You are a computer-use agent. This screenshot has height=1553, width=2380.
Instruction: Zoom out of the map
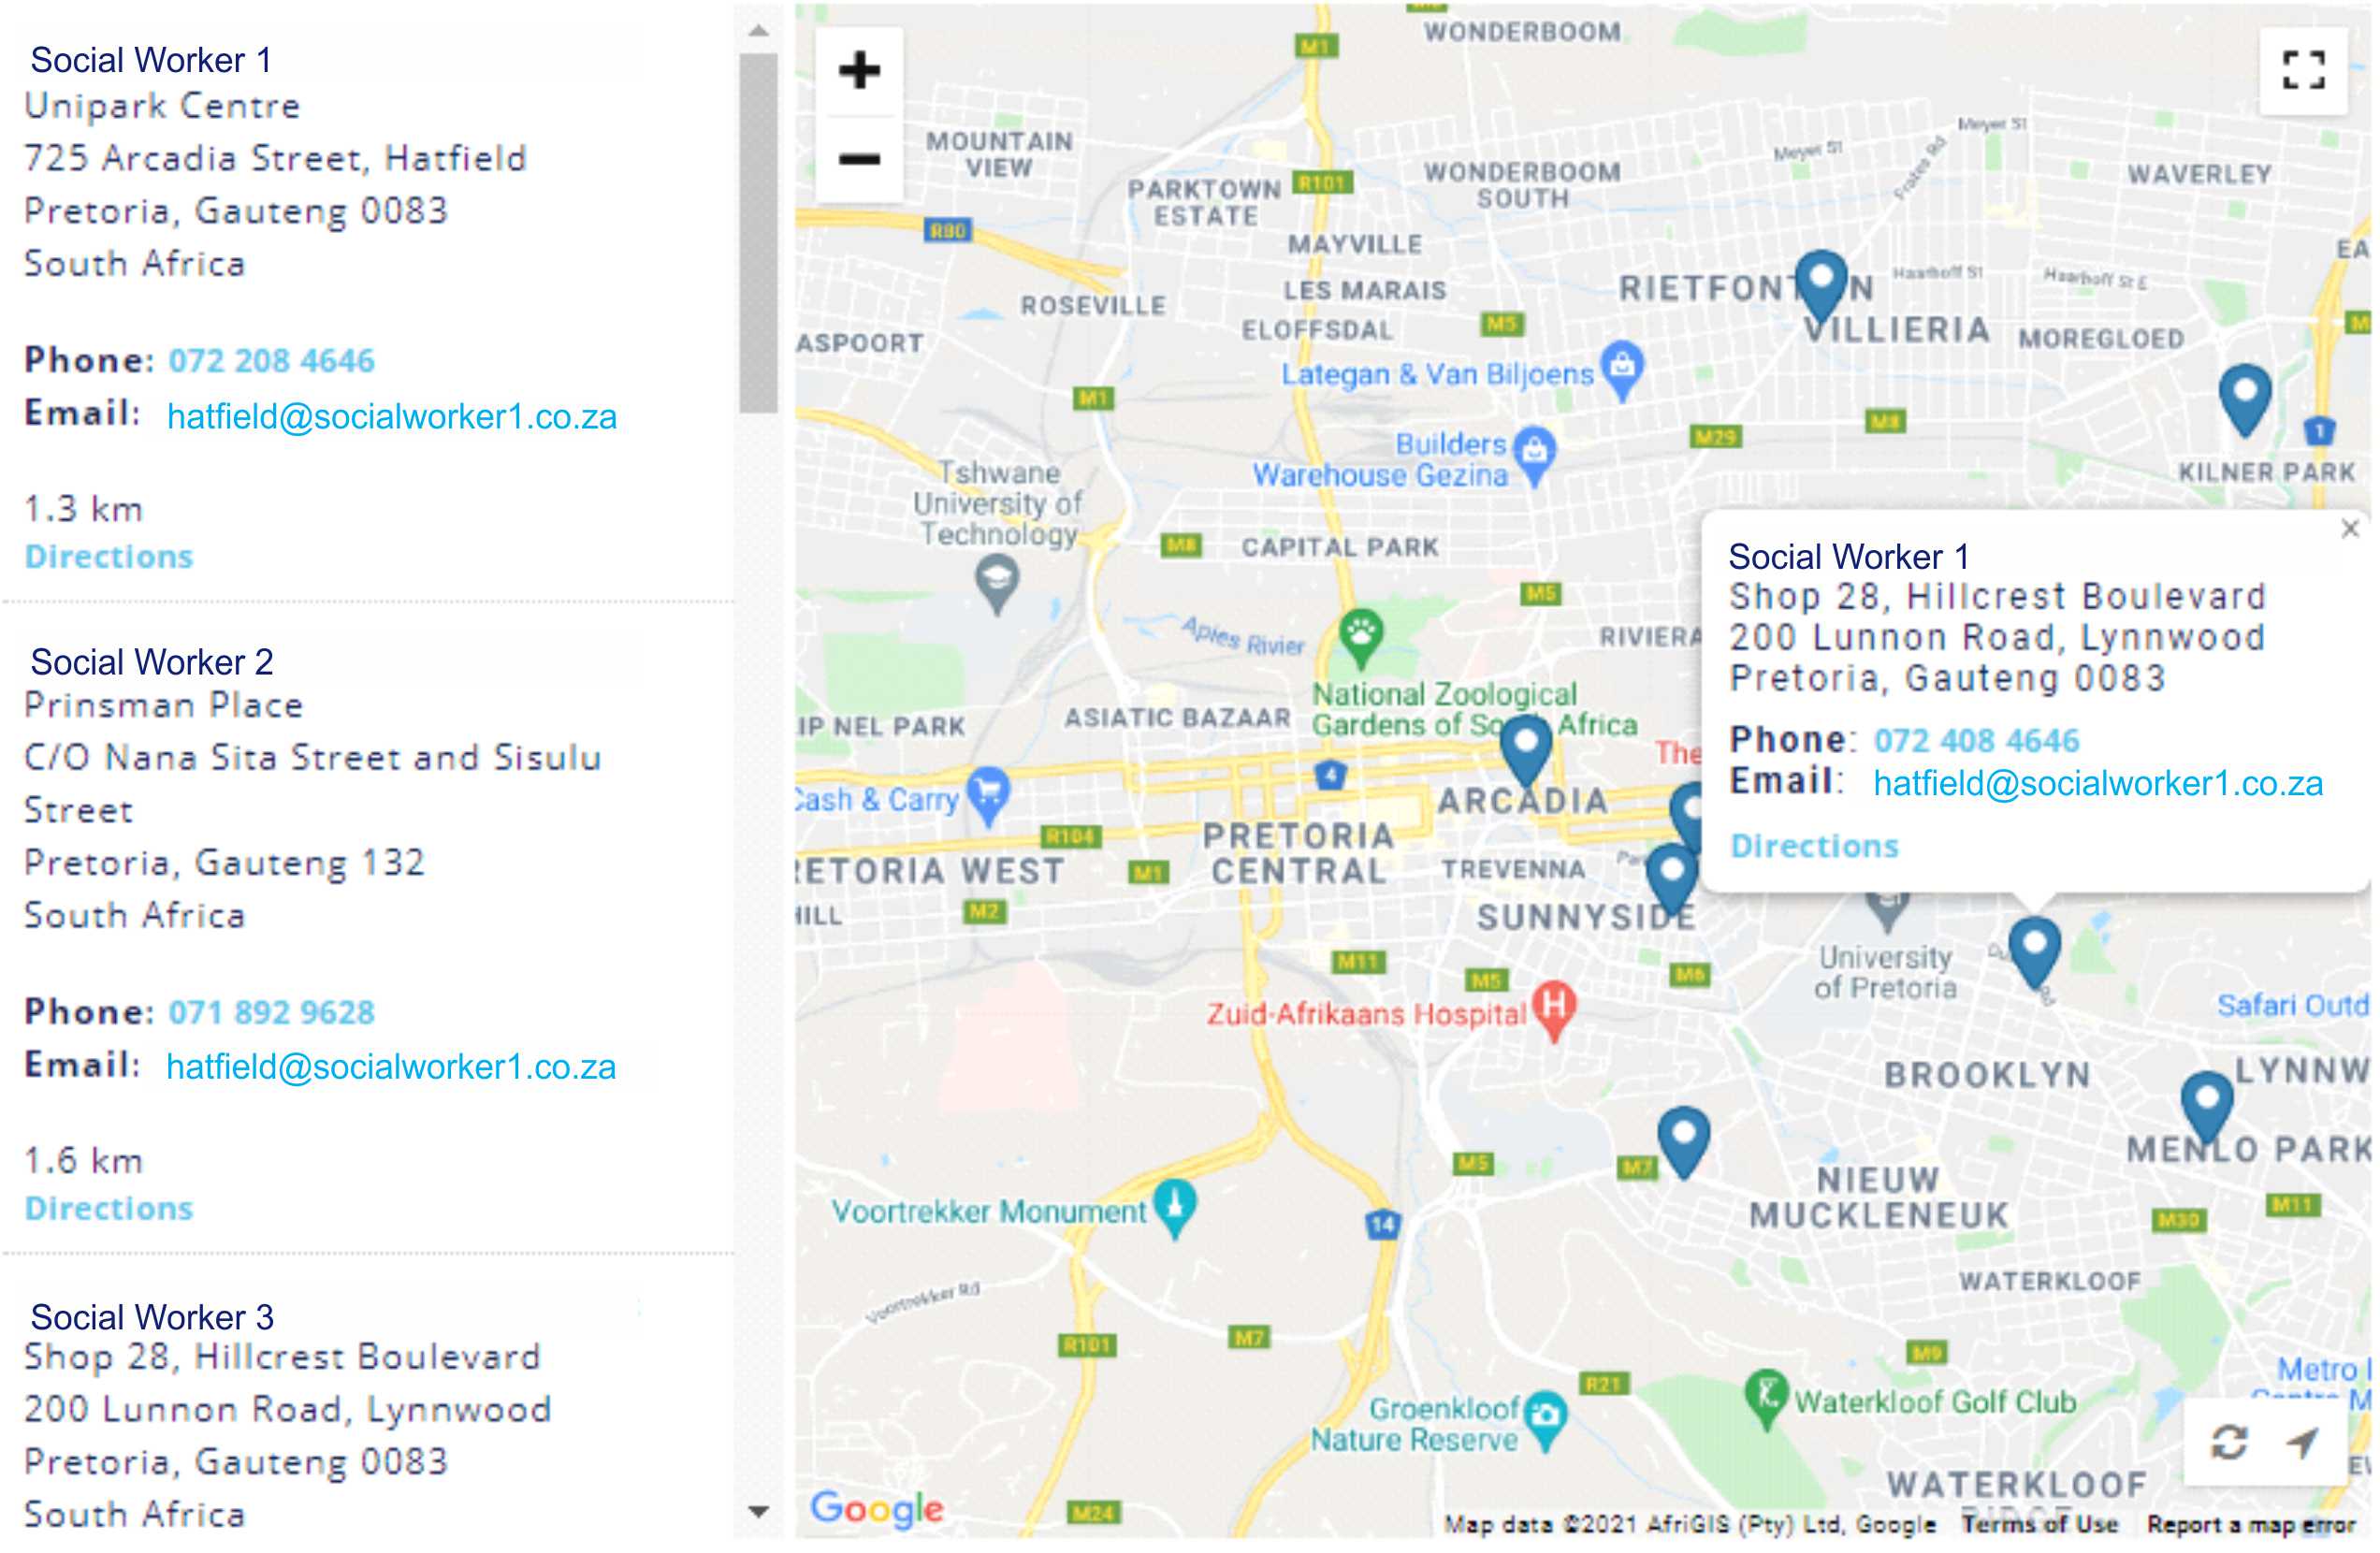coord(858,159)
